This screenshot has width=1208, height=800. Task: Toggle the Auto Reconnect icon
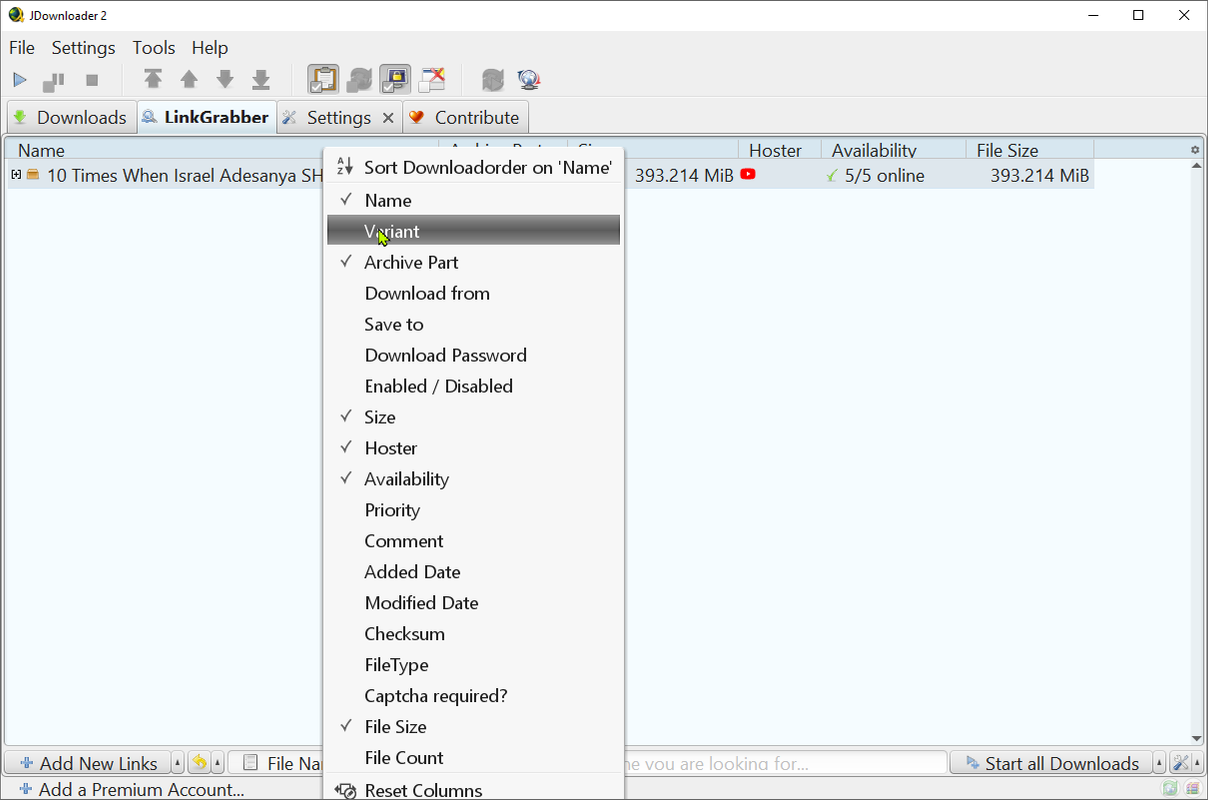[359, 79]
